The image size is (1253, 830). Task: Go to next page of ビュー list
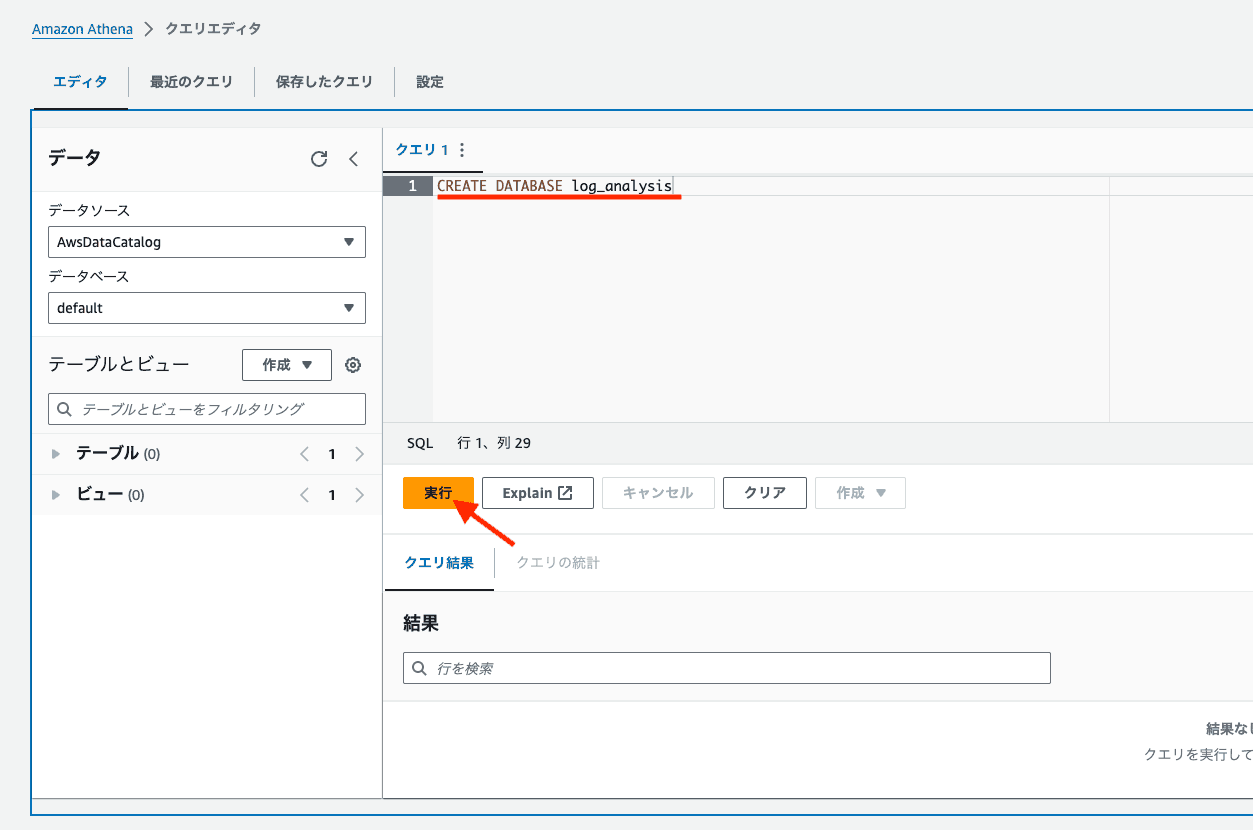(x=360, y=495)
